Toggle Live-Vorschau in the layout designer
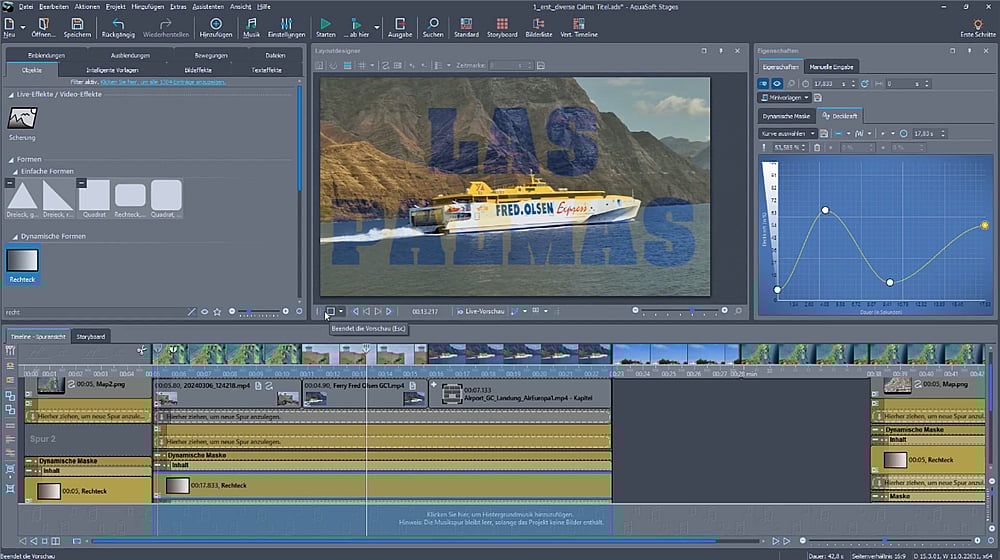 point(480,312)
